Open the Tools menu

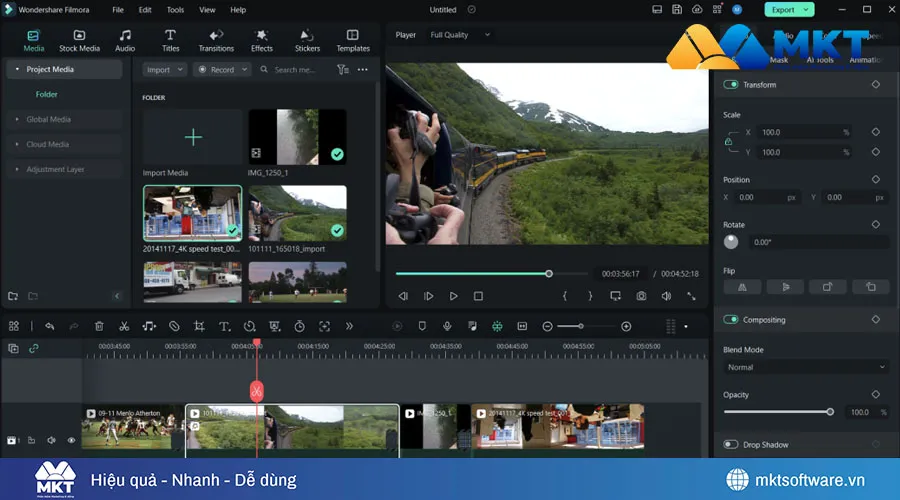coord(175,10)
